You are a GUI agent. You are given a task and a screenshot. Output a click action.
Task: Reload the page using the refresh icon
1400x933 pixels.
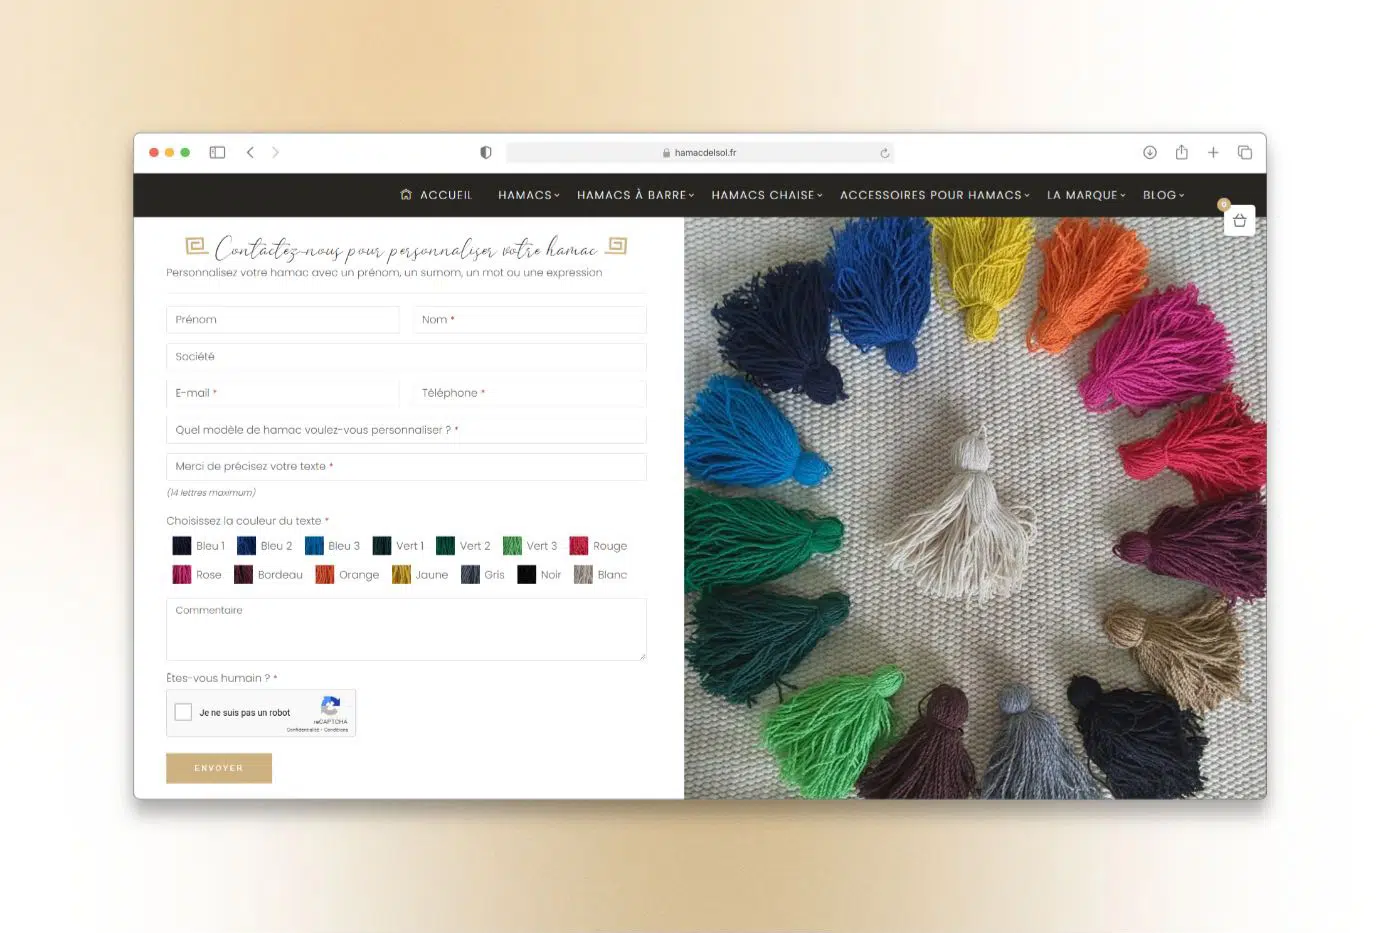884,153
